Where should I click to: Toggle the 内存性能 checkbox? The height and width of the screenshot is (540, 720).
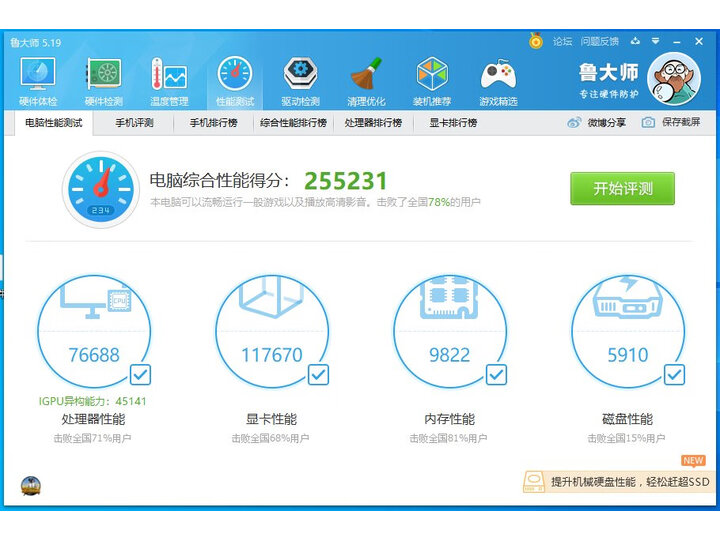pyautogui.click(x=496, y=375)
